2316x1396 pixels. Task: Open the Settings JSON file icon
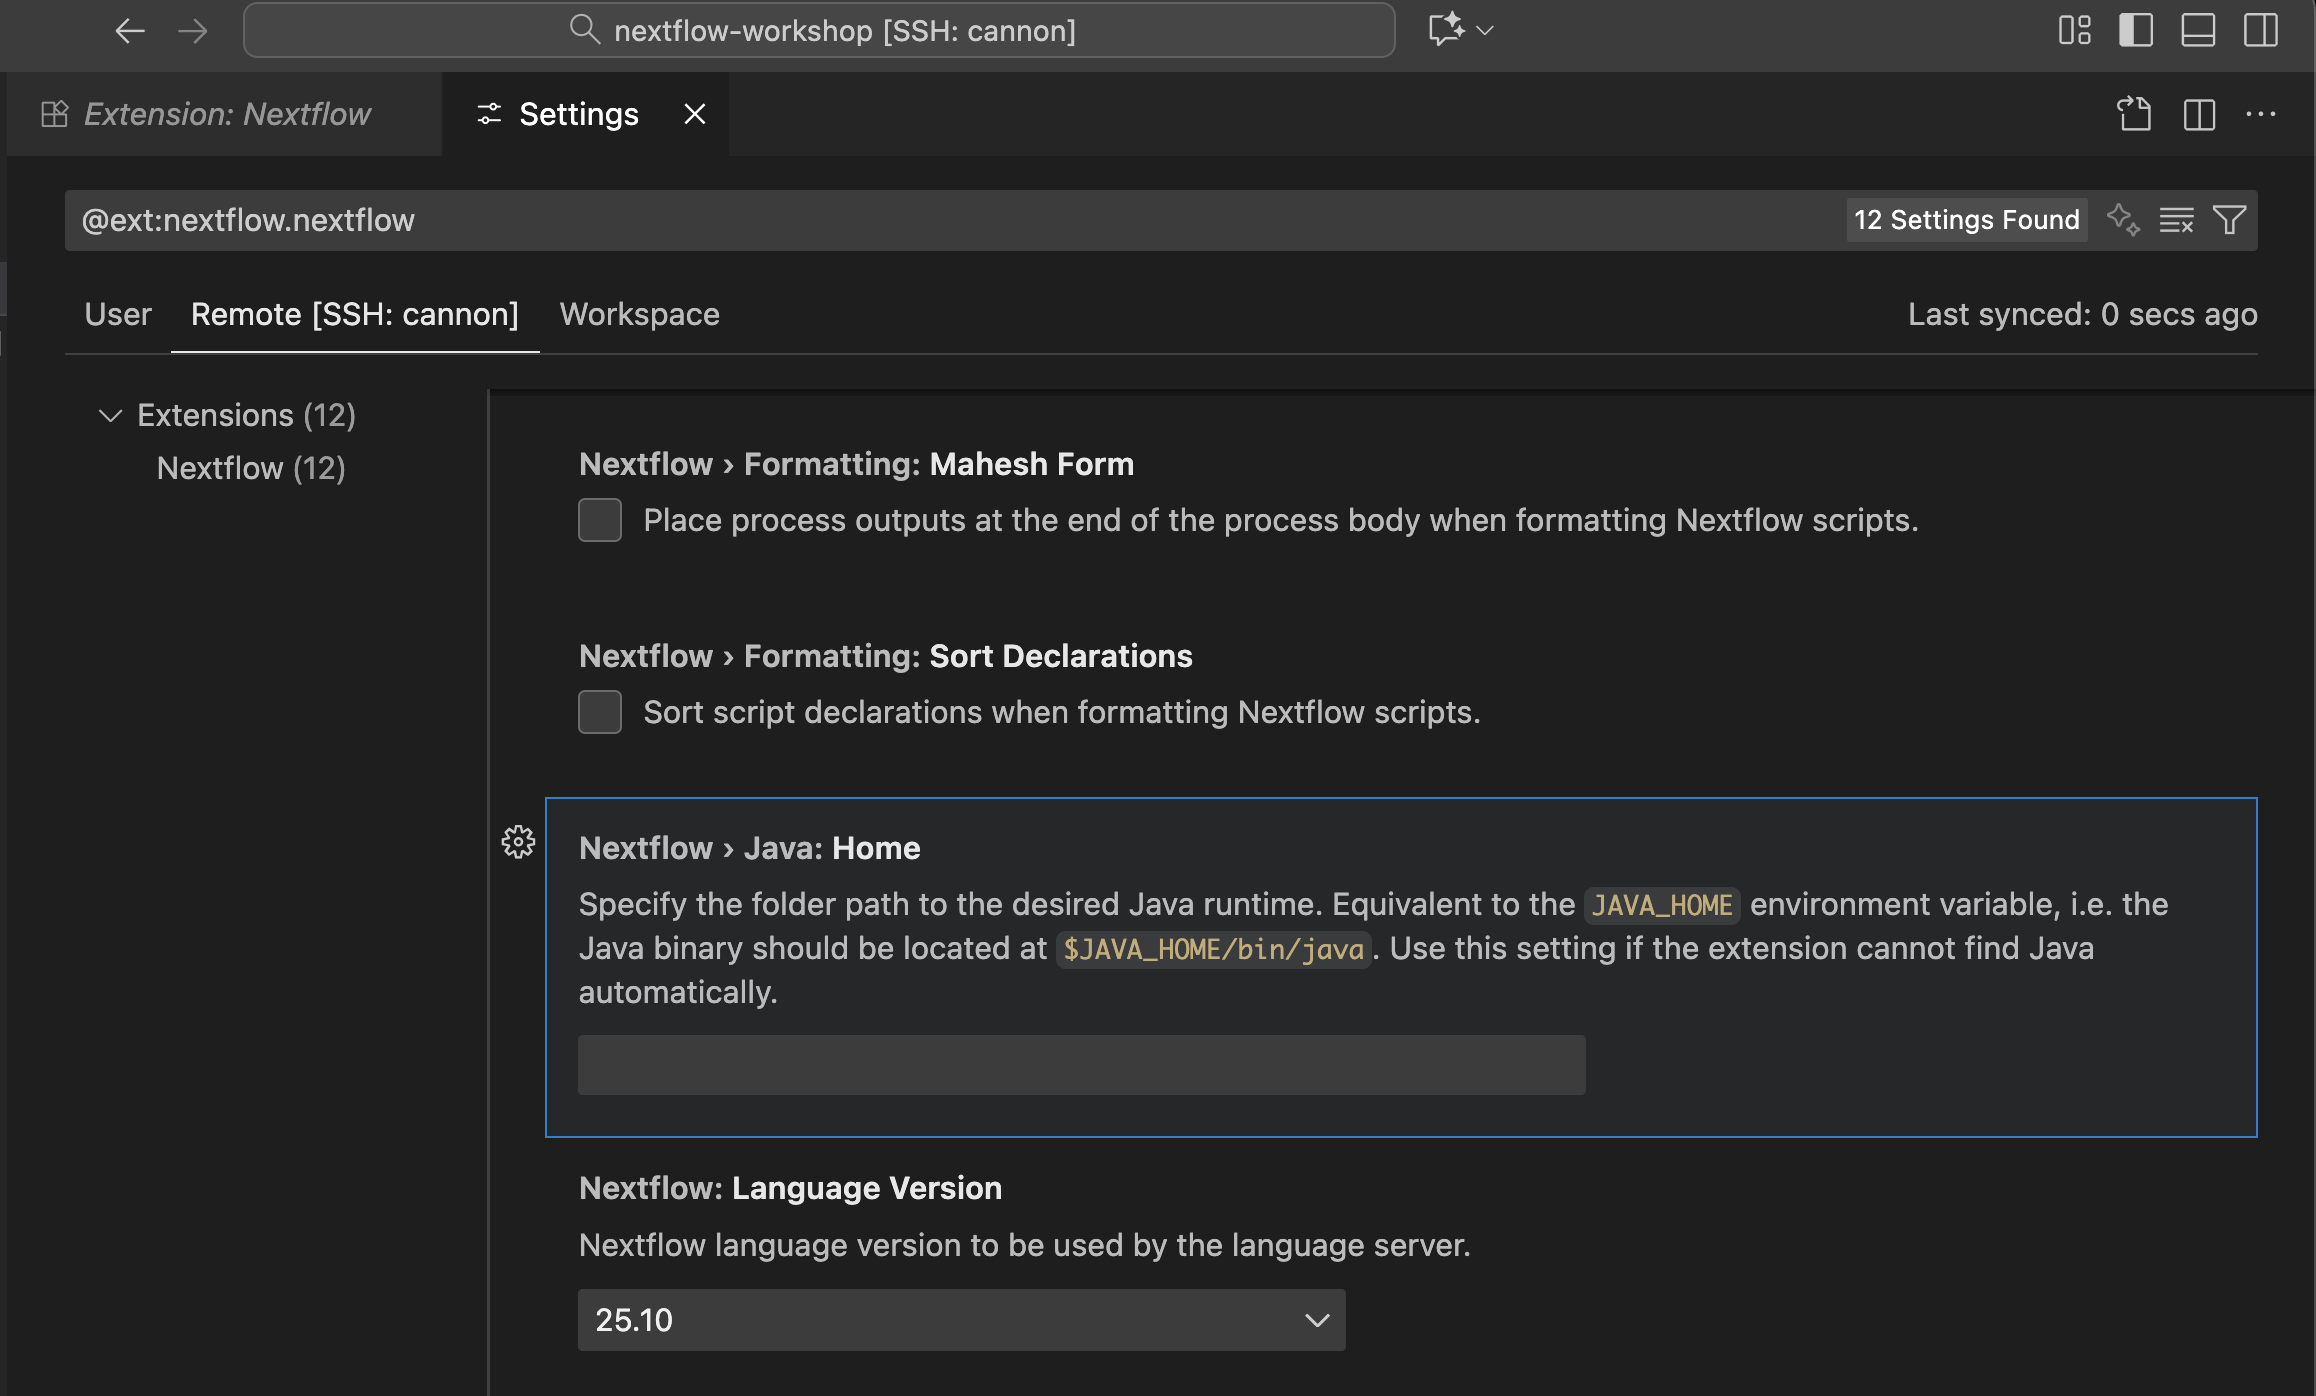[2136, 114]
